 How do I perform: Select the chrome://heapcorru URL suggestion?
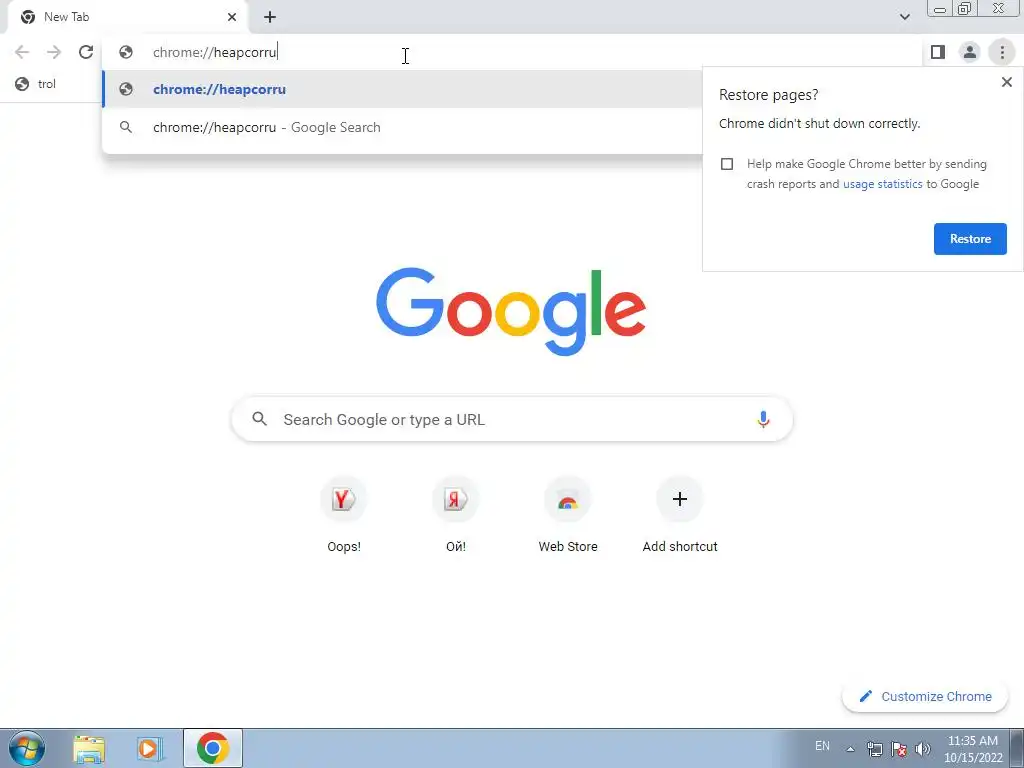402,89
